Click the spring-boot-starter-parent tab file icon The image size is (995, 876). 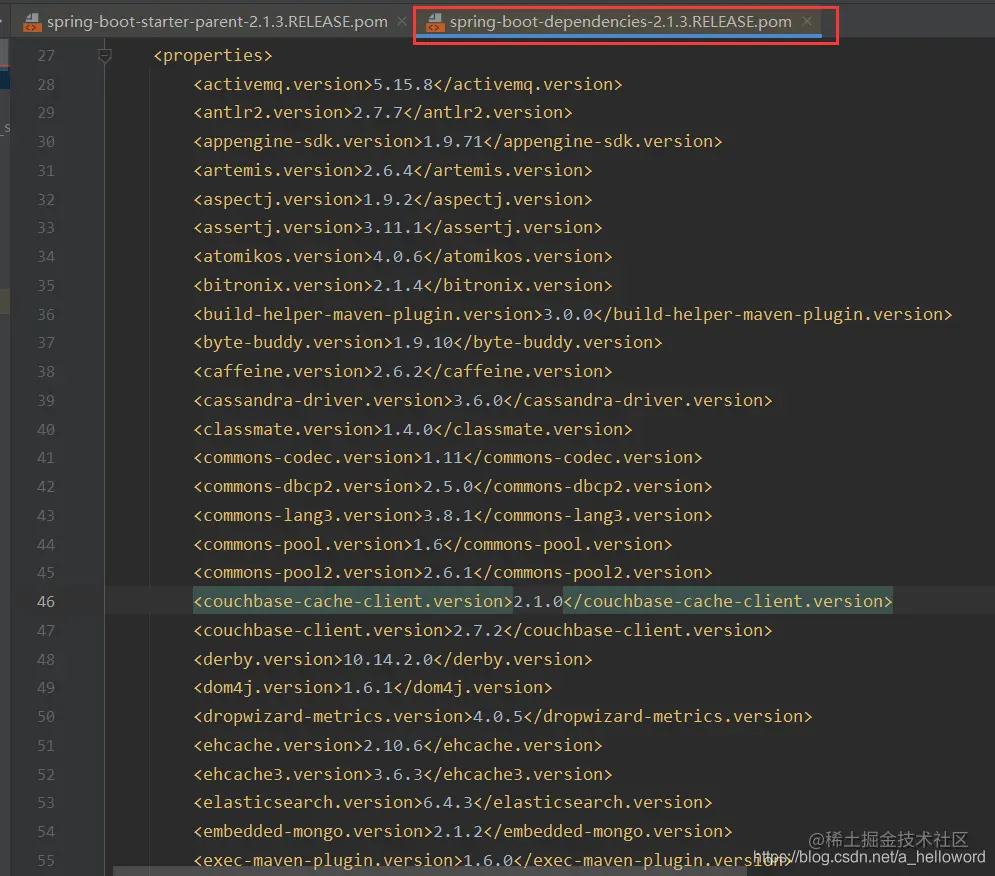[32, 23]
